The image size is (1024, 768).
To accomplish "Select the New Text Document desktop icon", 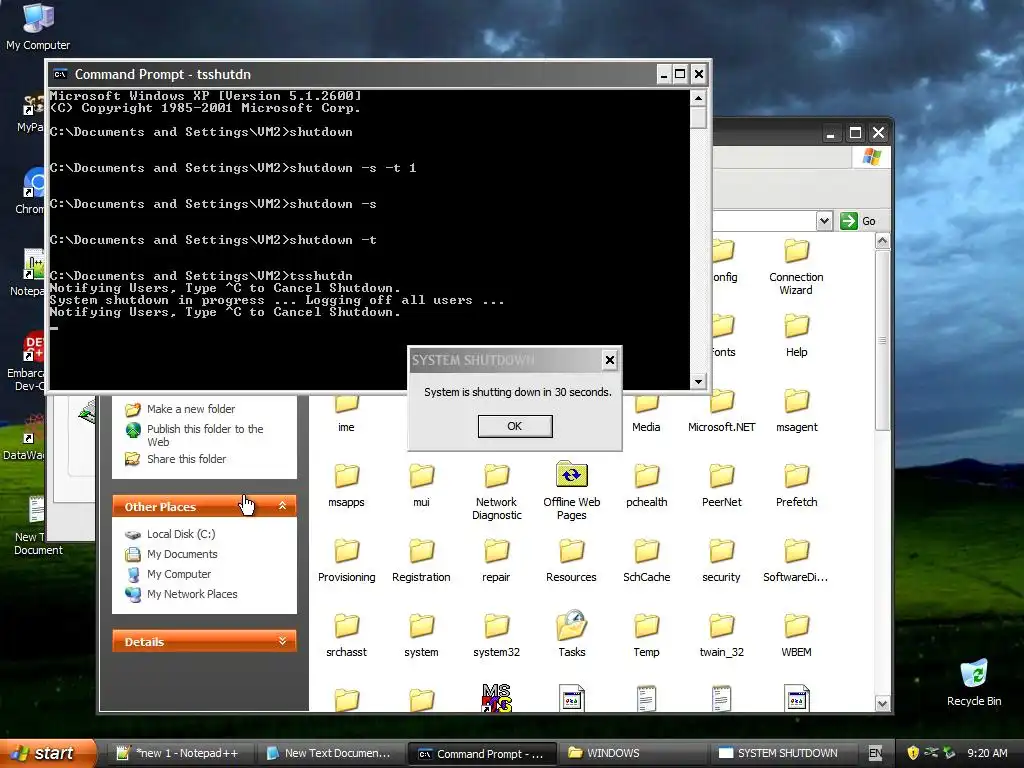I will (38, 526).
